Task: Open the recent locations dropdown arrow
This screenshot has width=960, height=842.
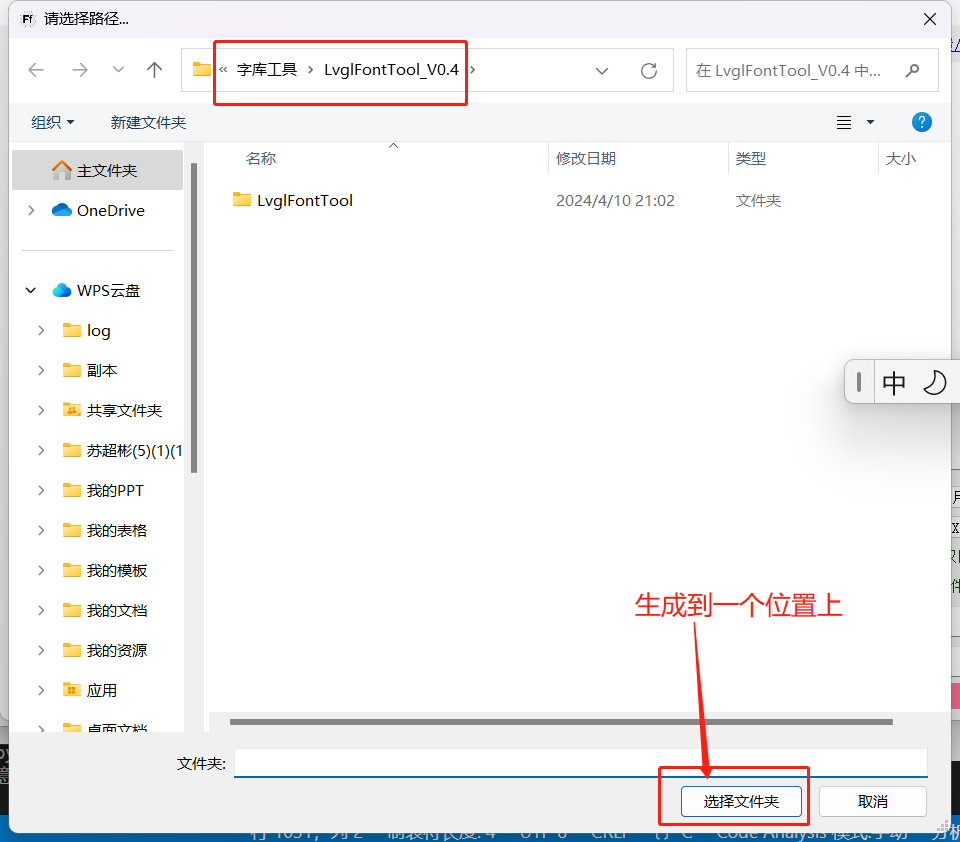Action: [118, 70]
